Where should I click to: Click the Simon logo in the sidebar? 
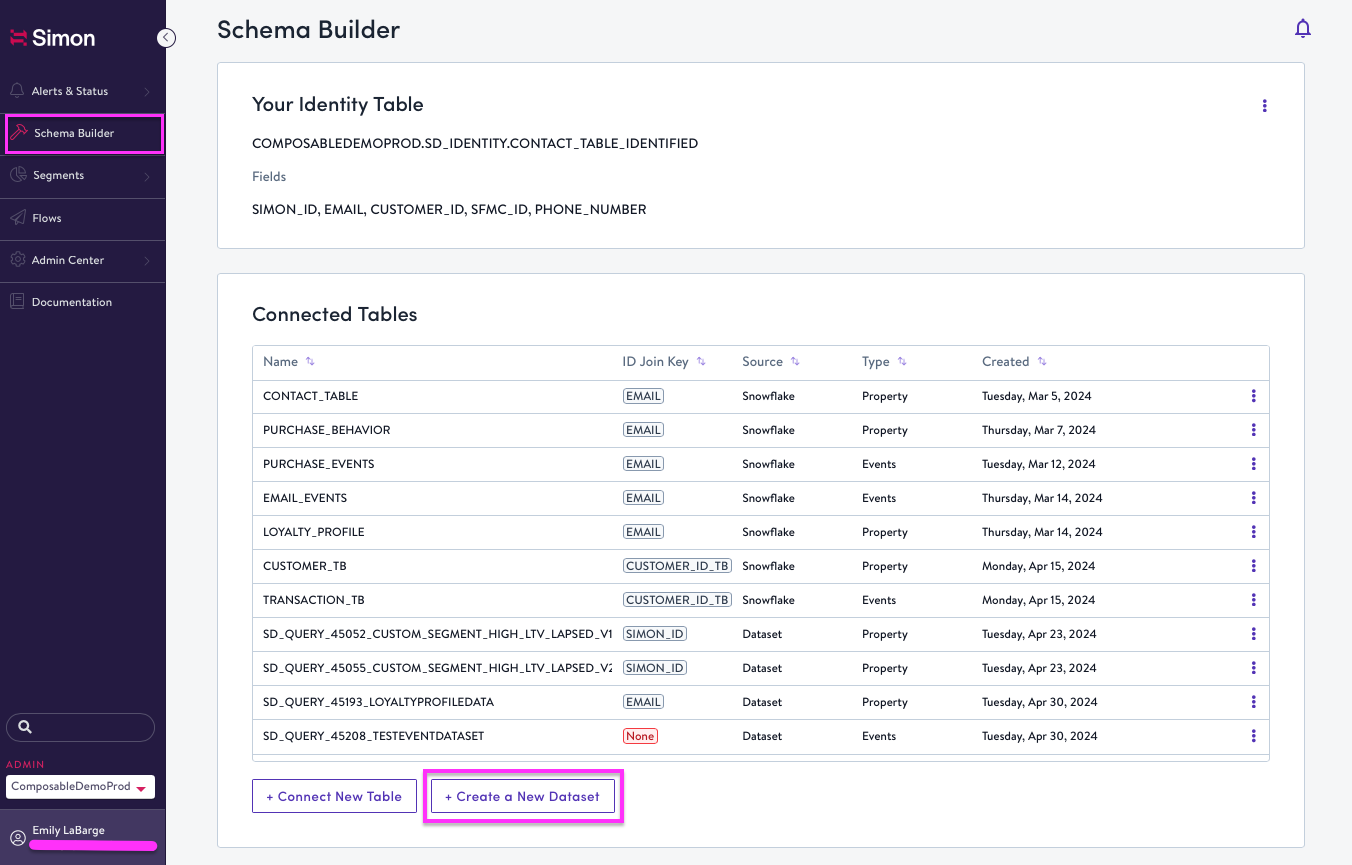click(x=52, y=37)
